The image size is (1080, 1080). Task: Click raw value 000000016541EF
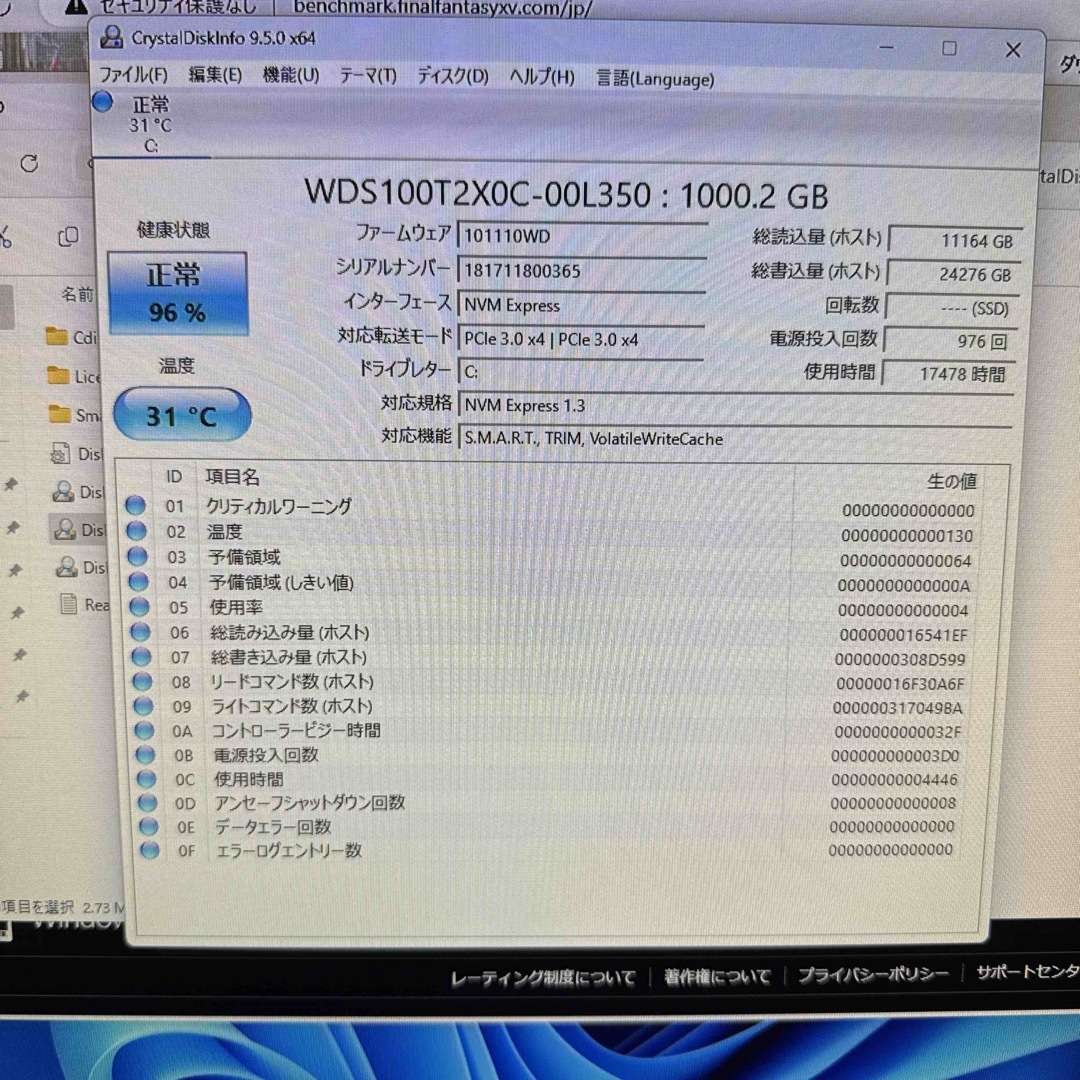tap(903, 635)
